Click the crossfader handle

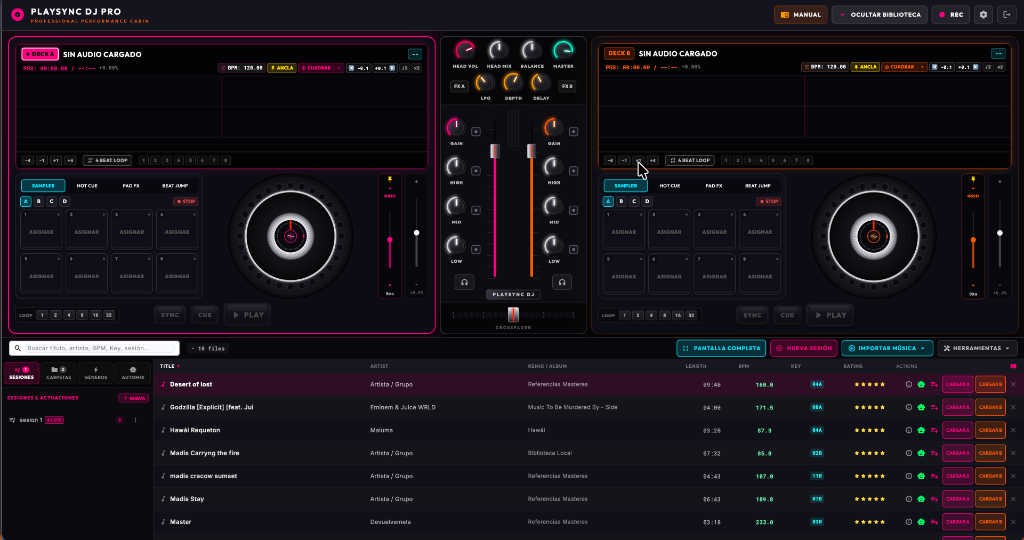(513, 314)
